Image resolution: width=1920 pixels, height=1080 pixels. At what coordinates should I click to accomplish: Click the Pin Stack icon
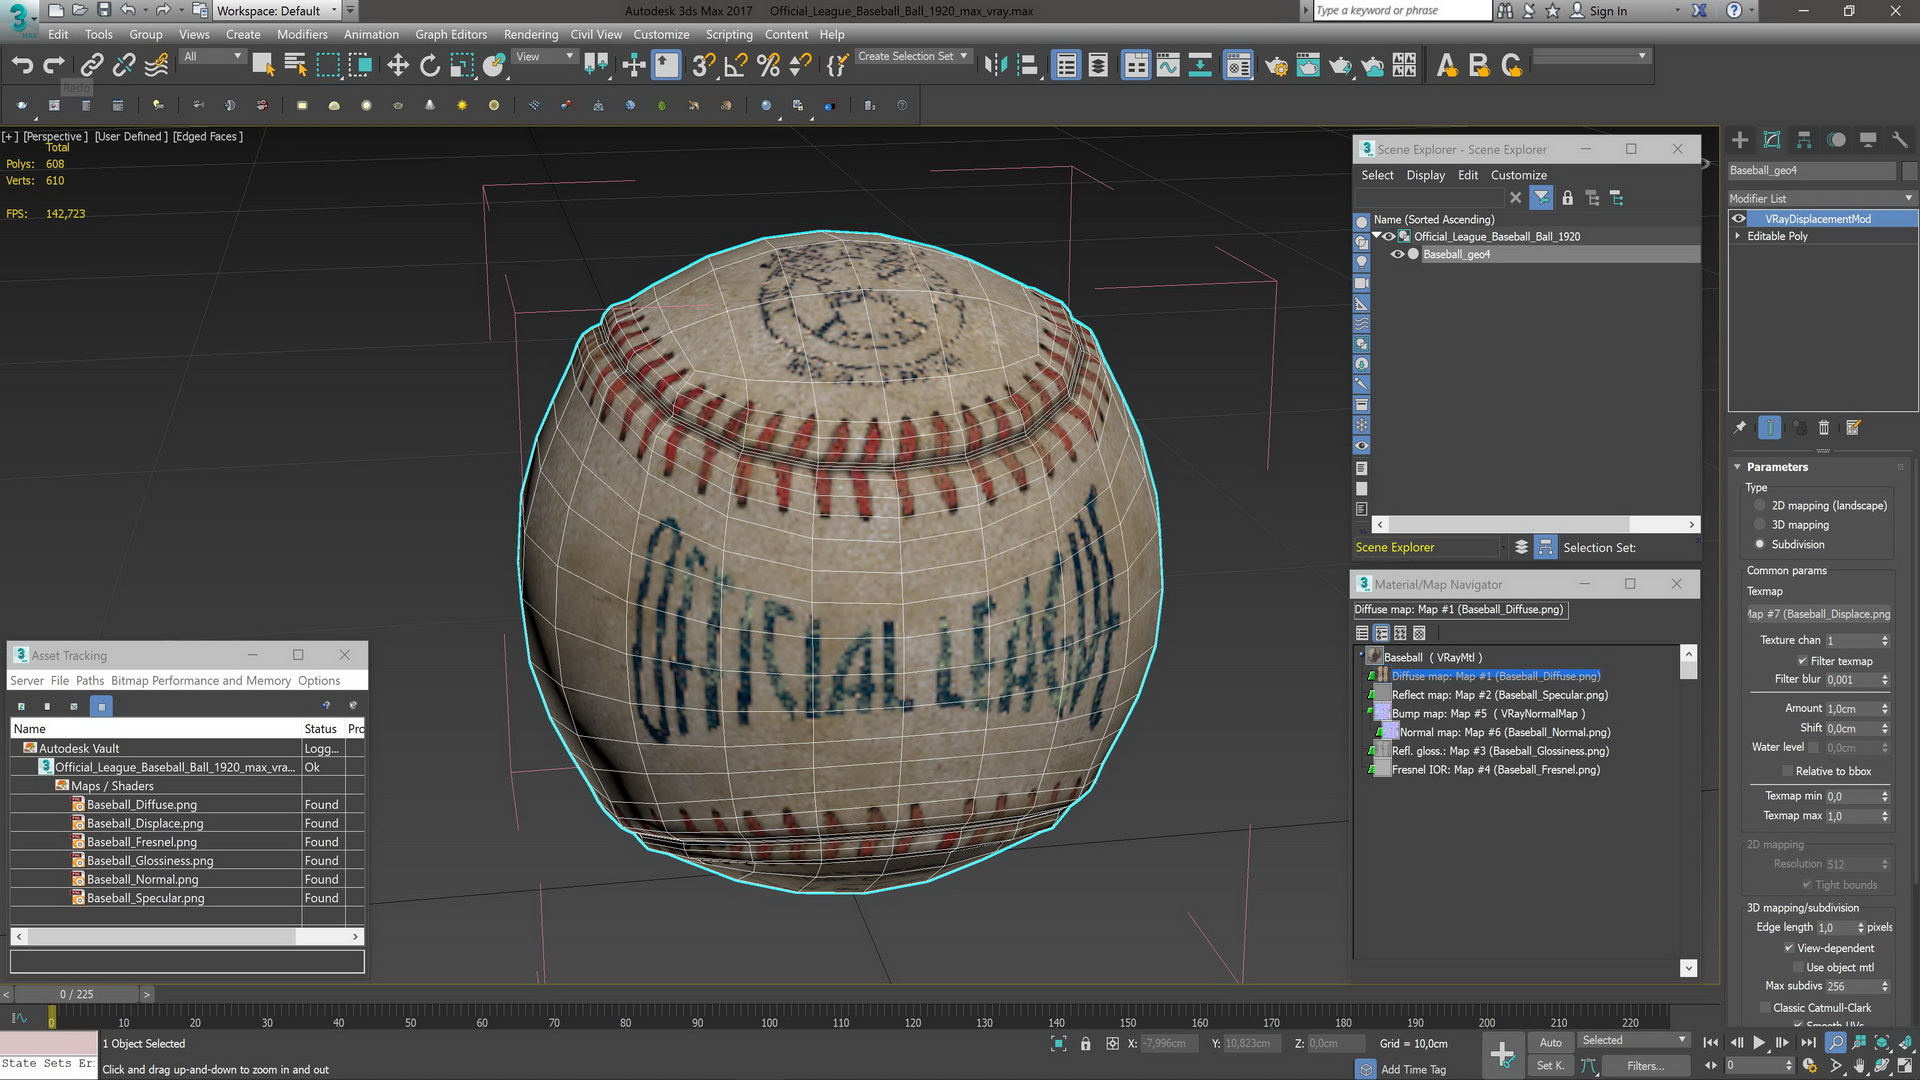[x=1740, y=428]
